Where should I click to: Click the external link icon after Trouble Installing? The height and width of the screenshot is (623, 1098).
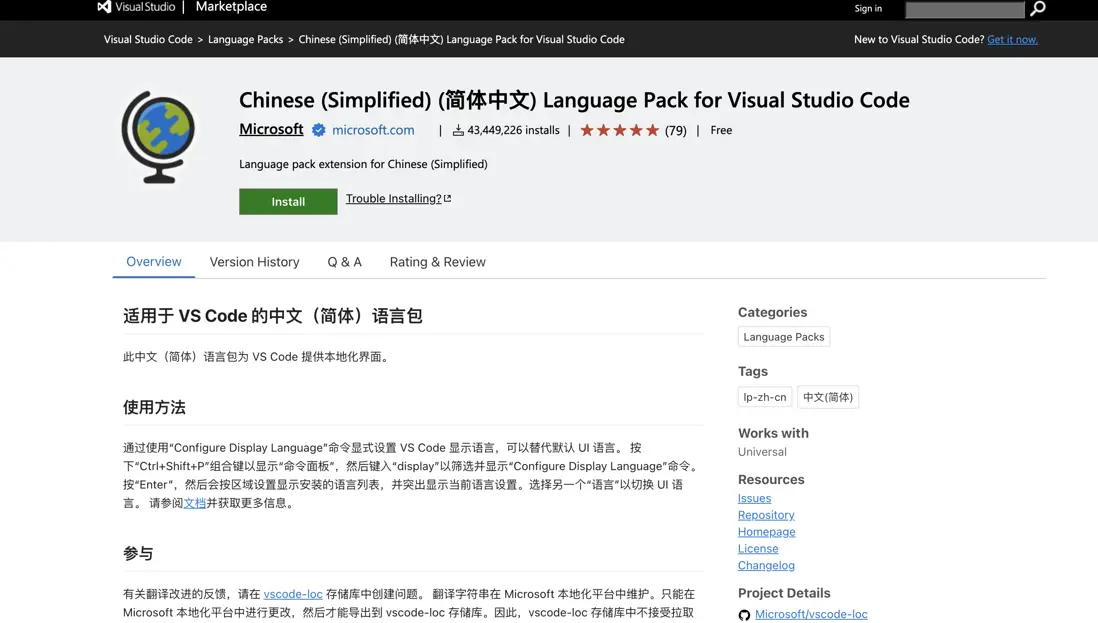(x=447, y=199)
